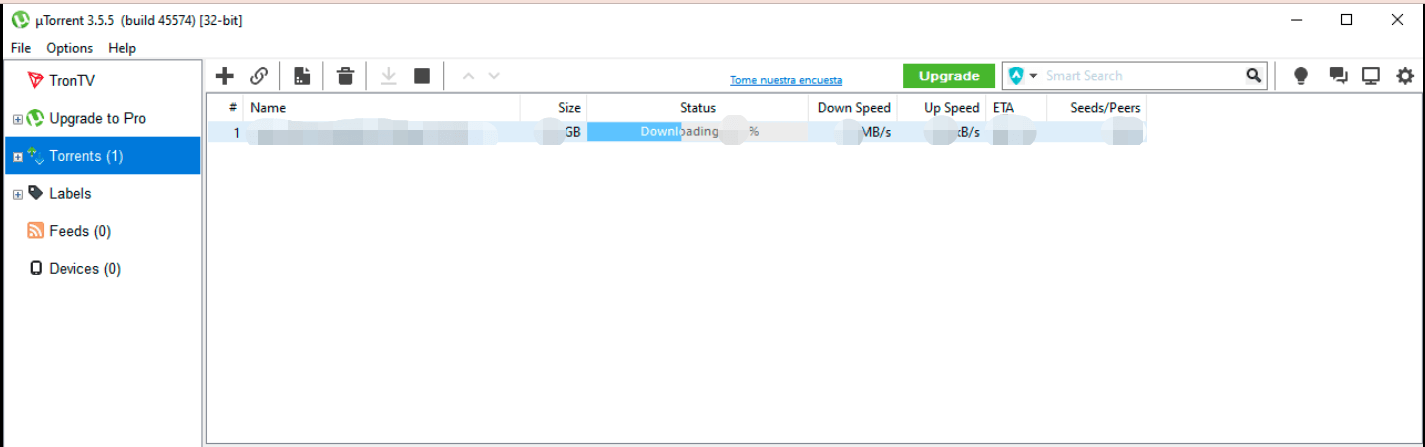Click the Stop square icon
The height and width of the screenshot is (447, 1425).
[422, 76]
